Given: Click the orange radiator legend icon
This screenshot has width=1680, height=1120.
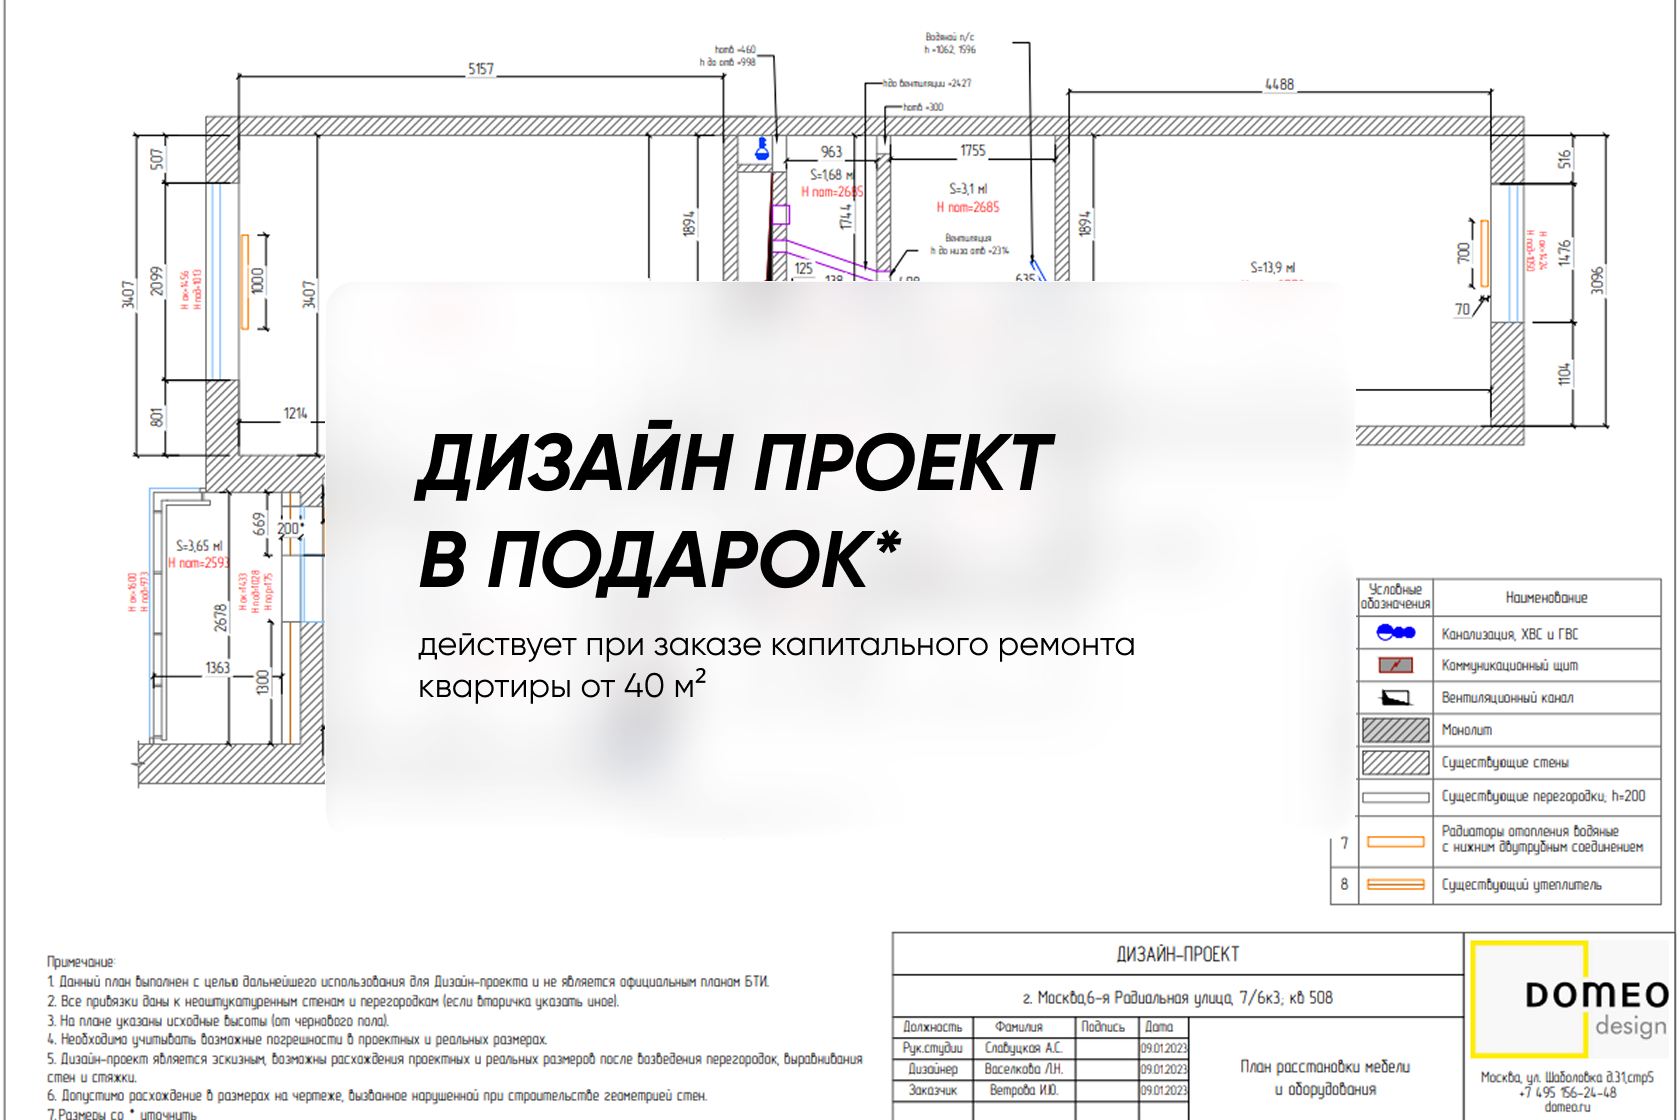Looking at the screenshot, I should (x=1395, y=841).
